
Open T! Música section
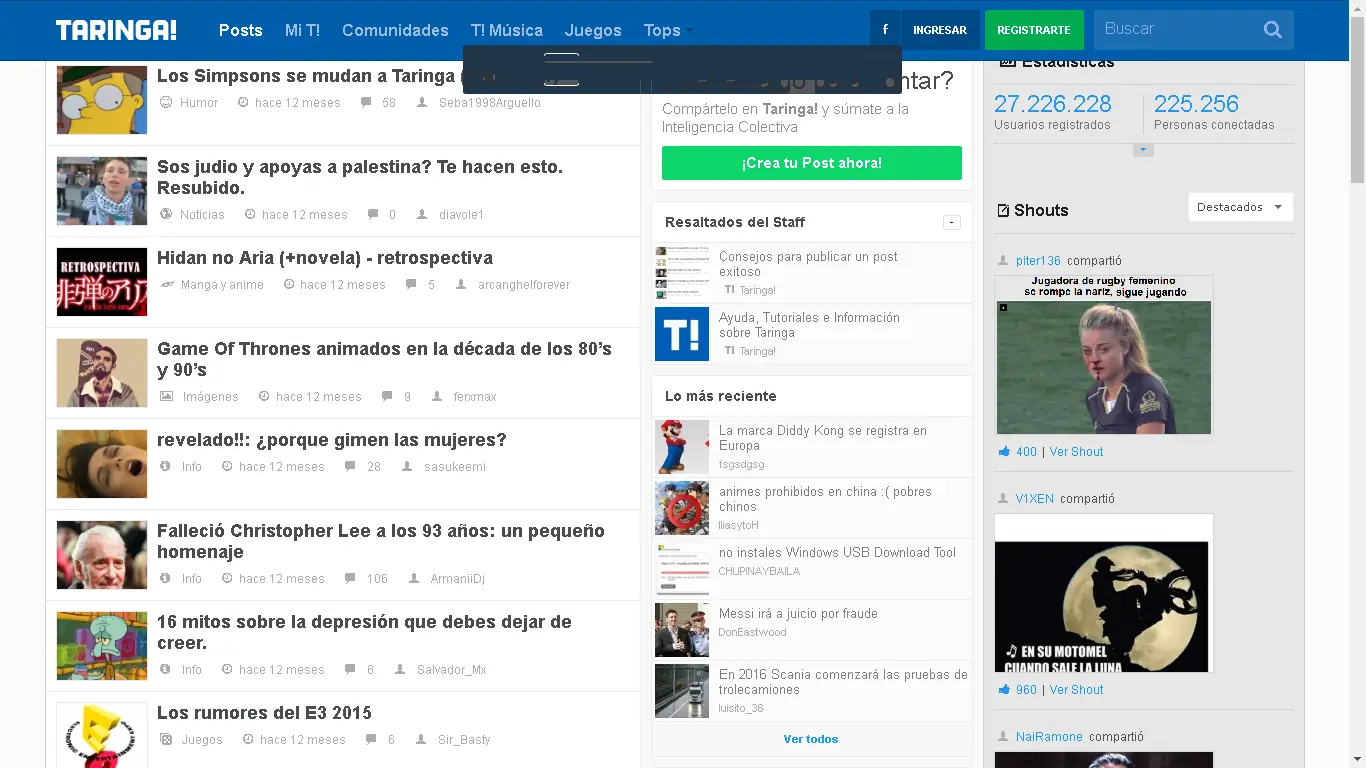click(x=507, y=30)
